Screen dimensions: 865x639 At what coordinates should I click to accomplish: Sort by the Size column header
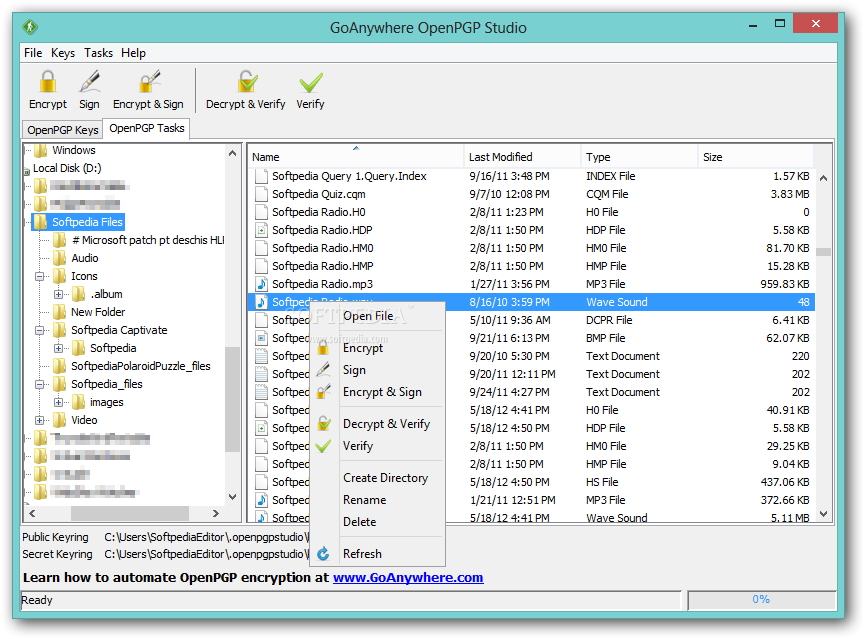[756, 157]
